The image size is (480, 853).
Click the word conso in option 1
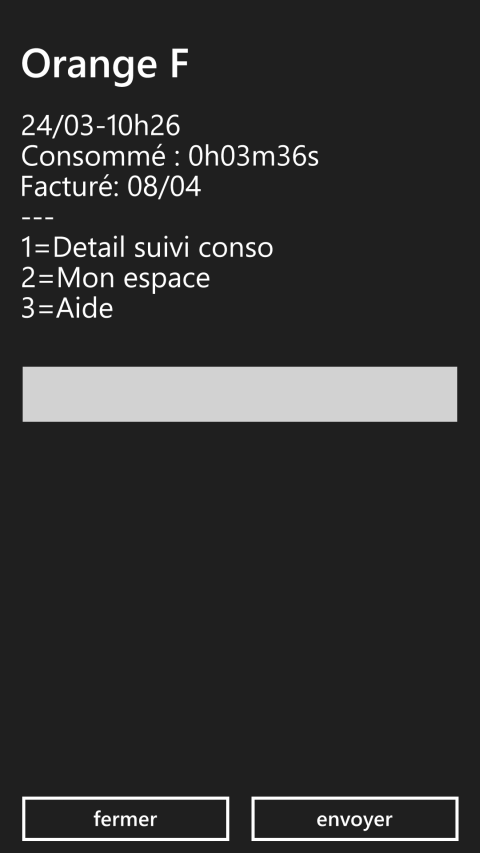coord(236,248)
